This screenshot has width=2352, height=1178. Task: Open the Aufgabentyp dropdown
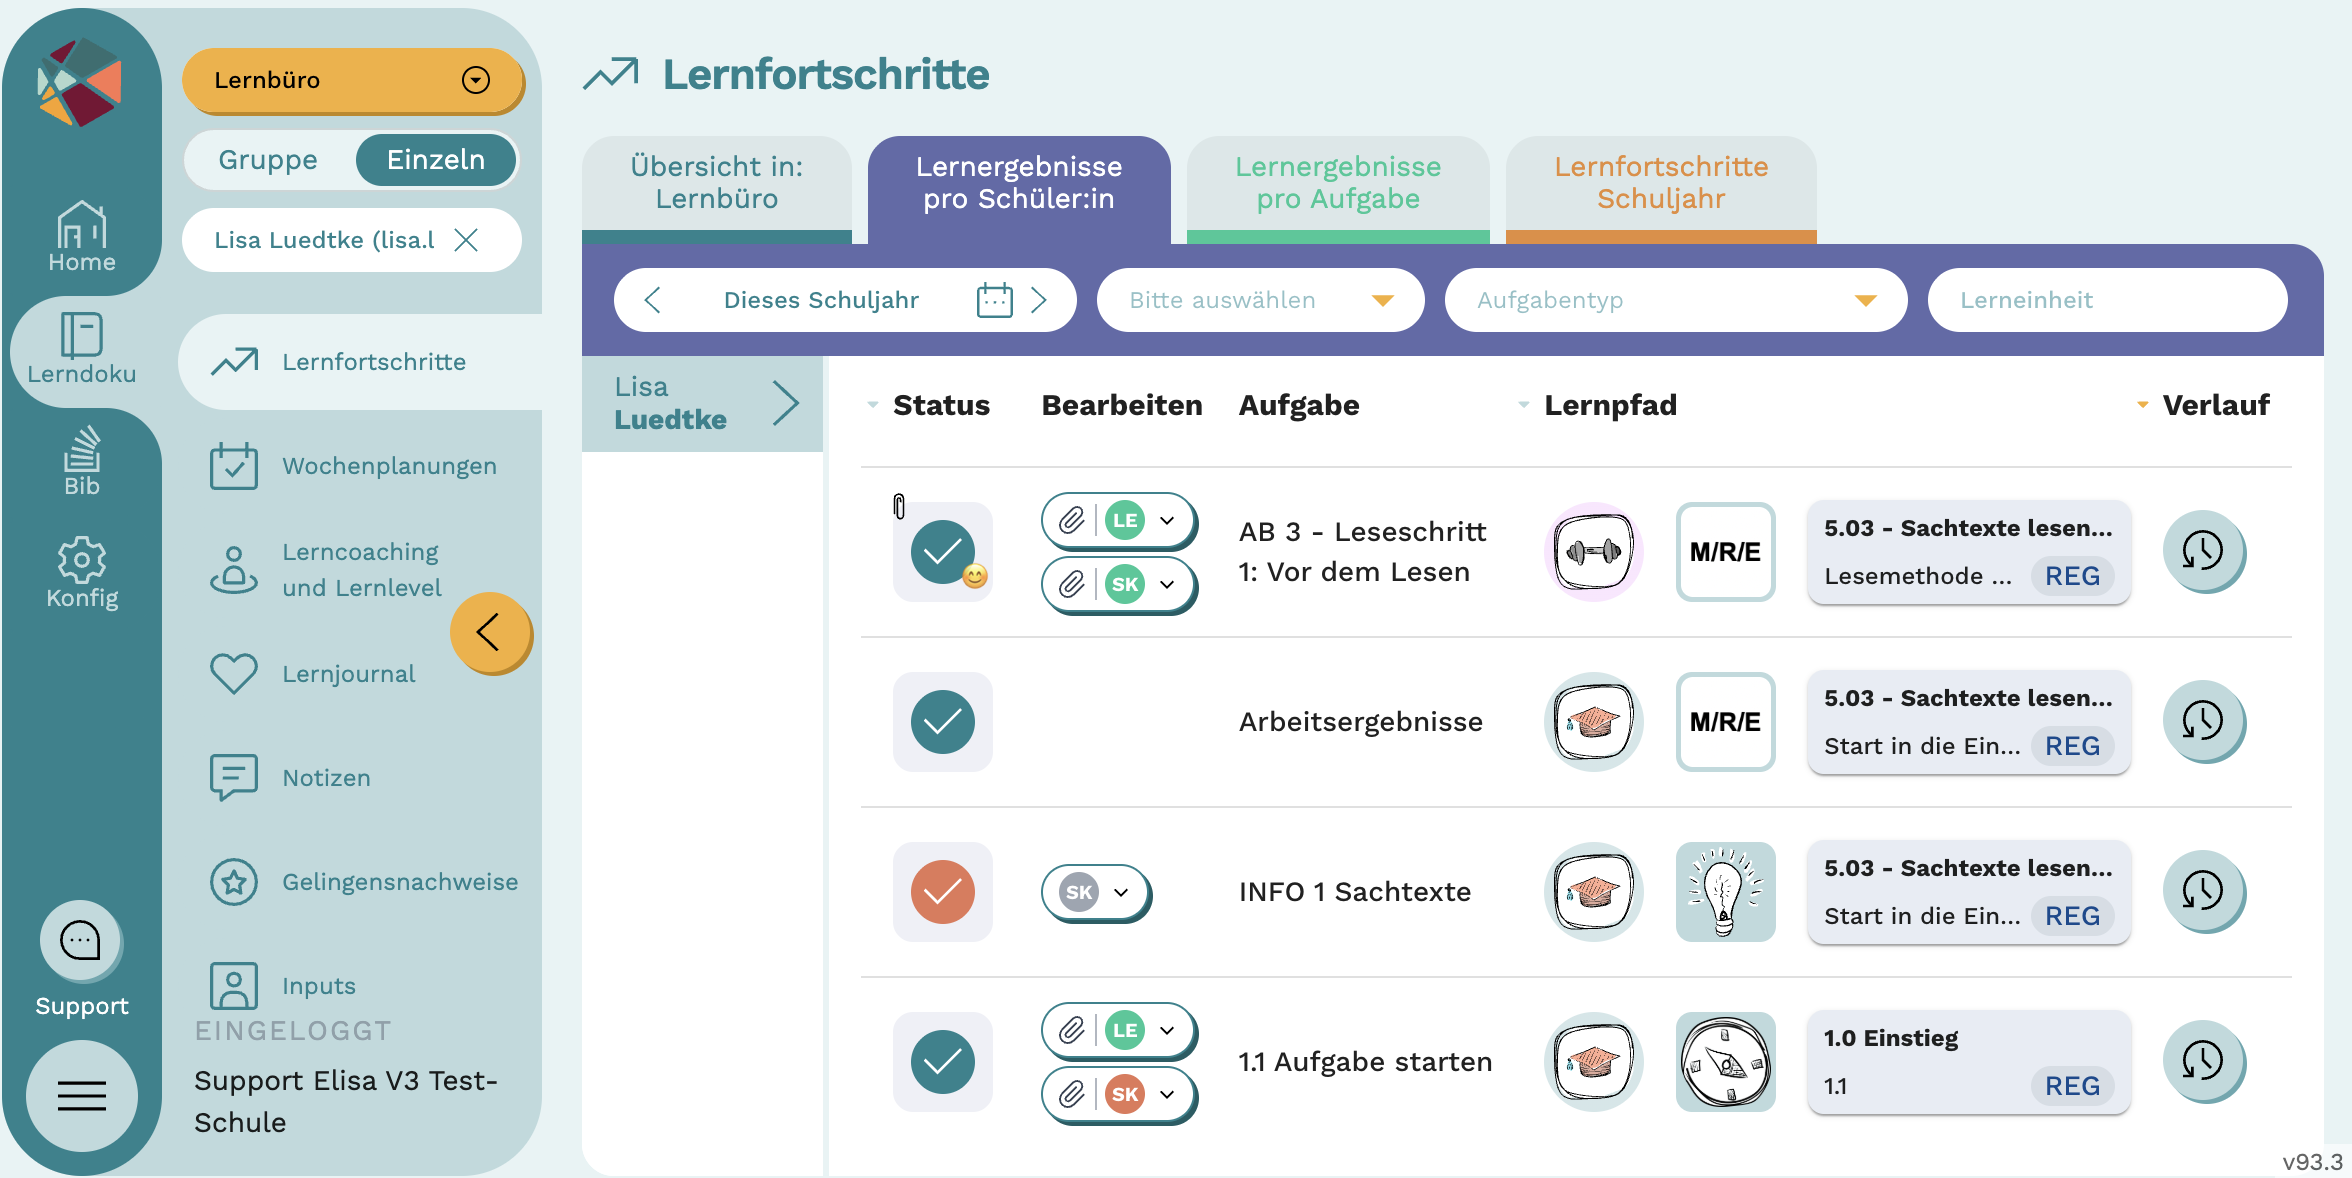click(1676, 300)
